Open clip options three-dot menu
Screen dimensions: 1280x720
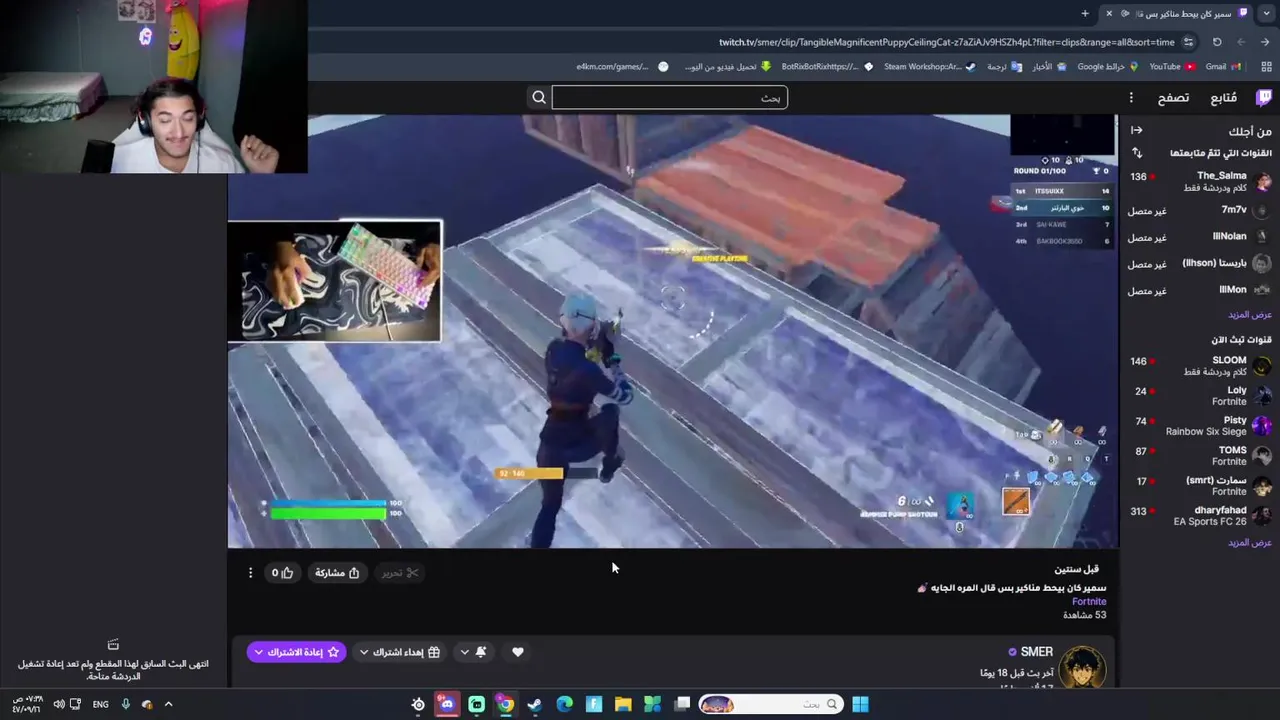pyautogui.click(x=250, y=572)
